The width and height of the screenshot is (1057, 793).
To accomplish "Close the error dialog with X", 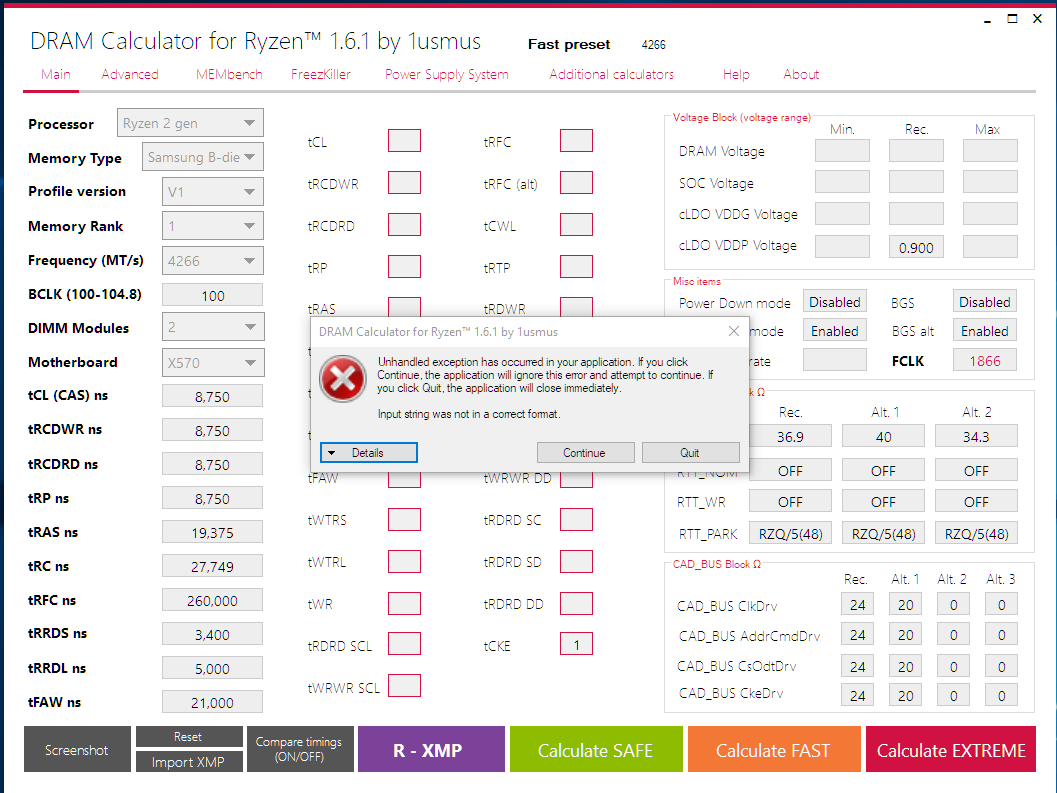I will pyautogui.click(x=734, y=331).
